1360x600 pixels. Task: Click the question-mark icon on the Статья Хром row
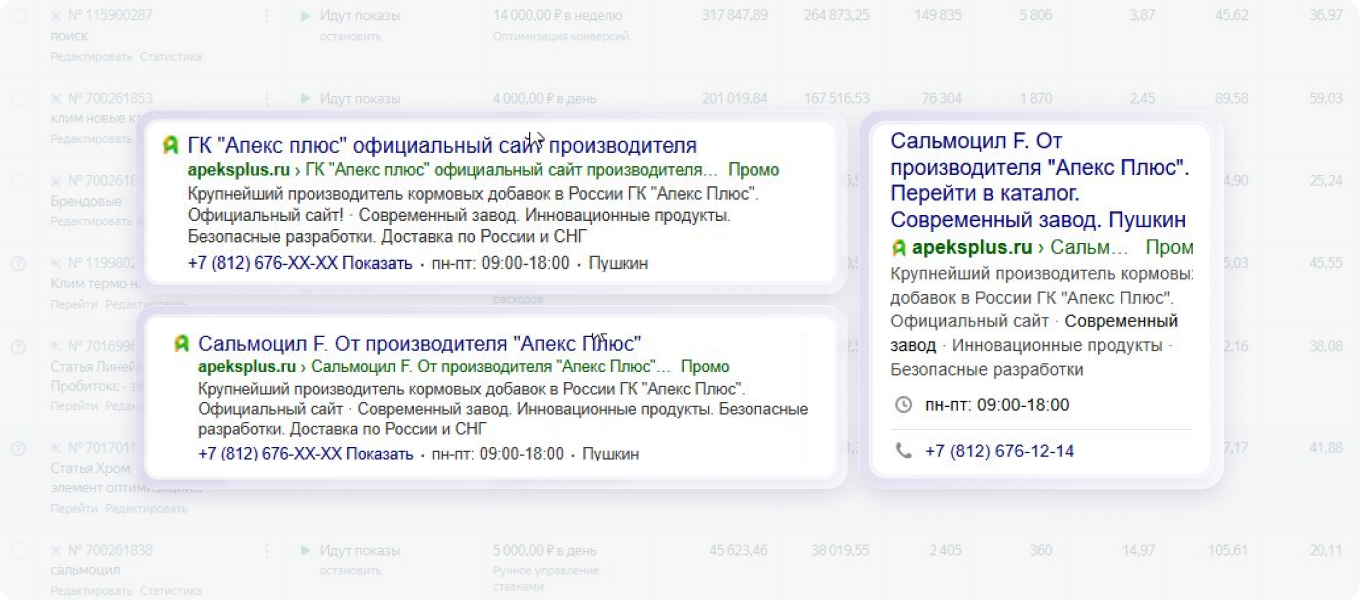pyautogui.click(x=17, y=449)
